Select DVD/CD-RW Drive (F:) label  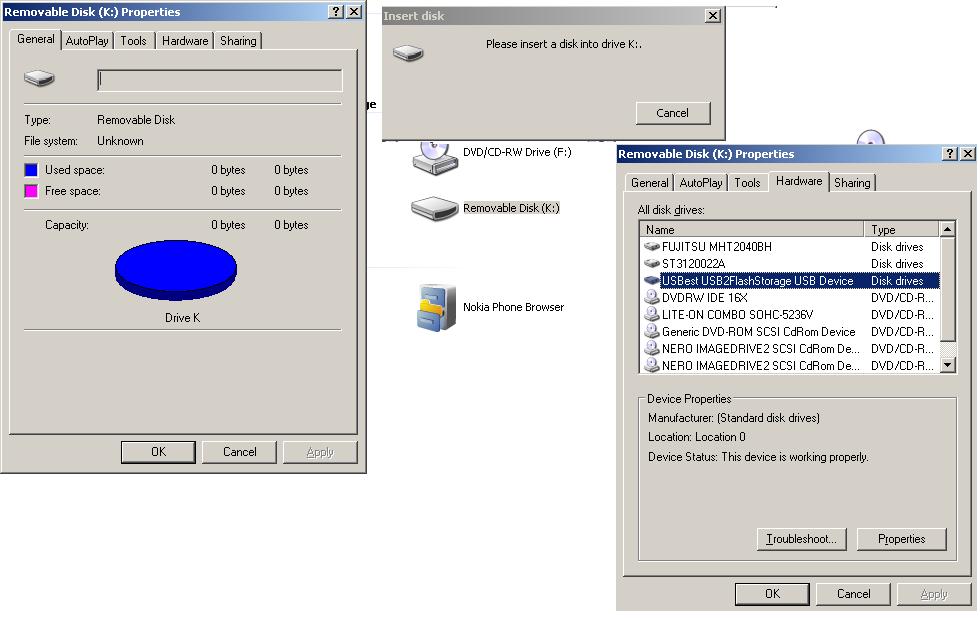click(517, 153)
